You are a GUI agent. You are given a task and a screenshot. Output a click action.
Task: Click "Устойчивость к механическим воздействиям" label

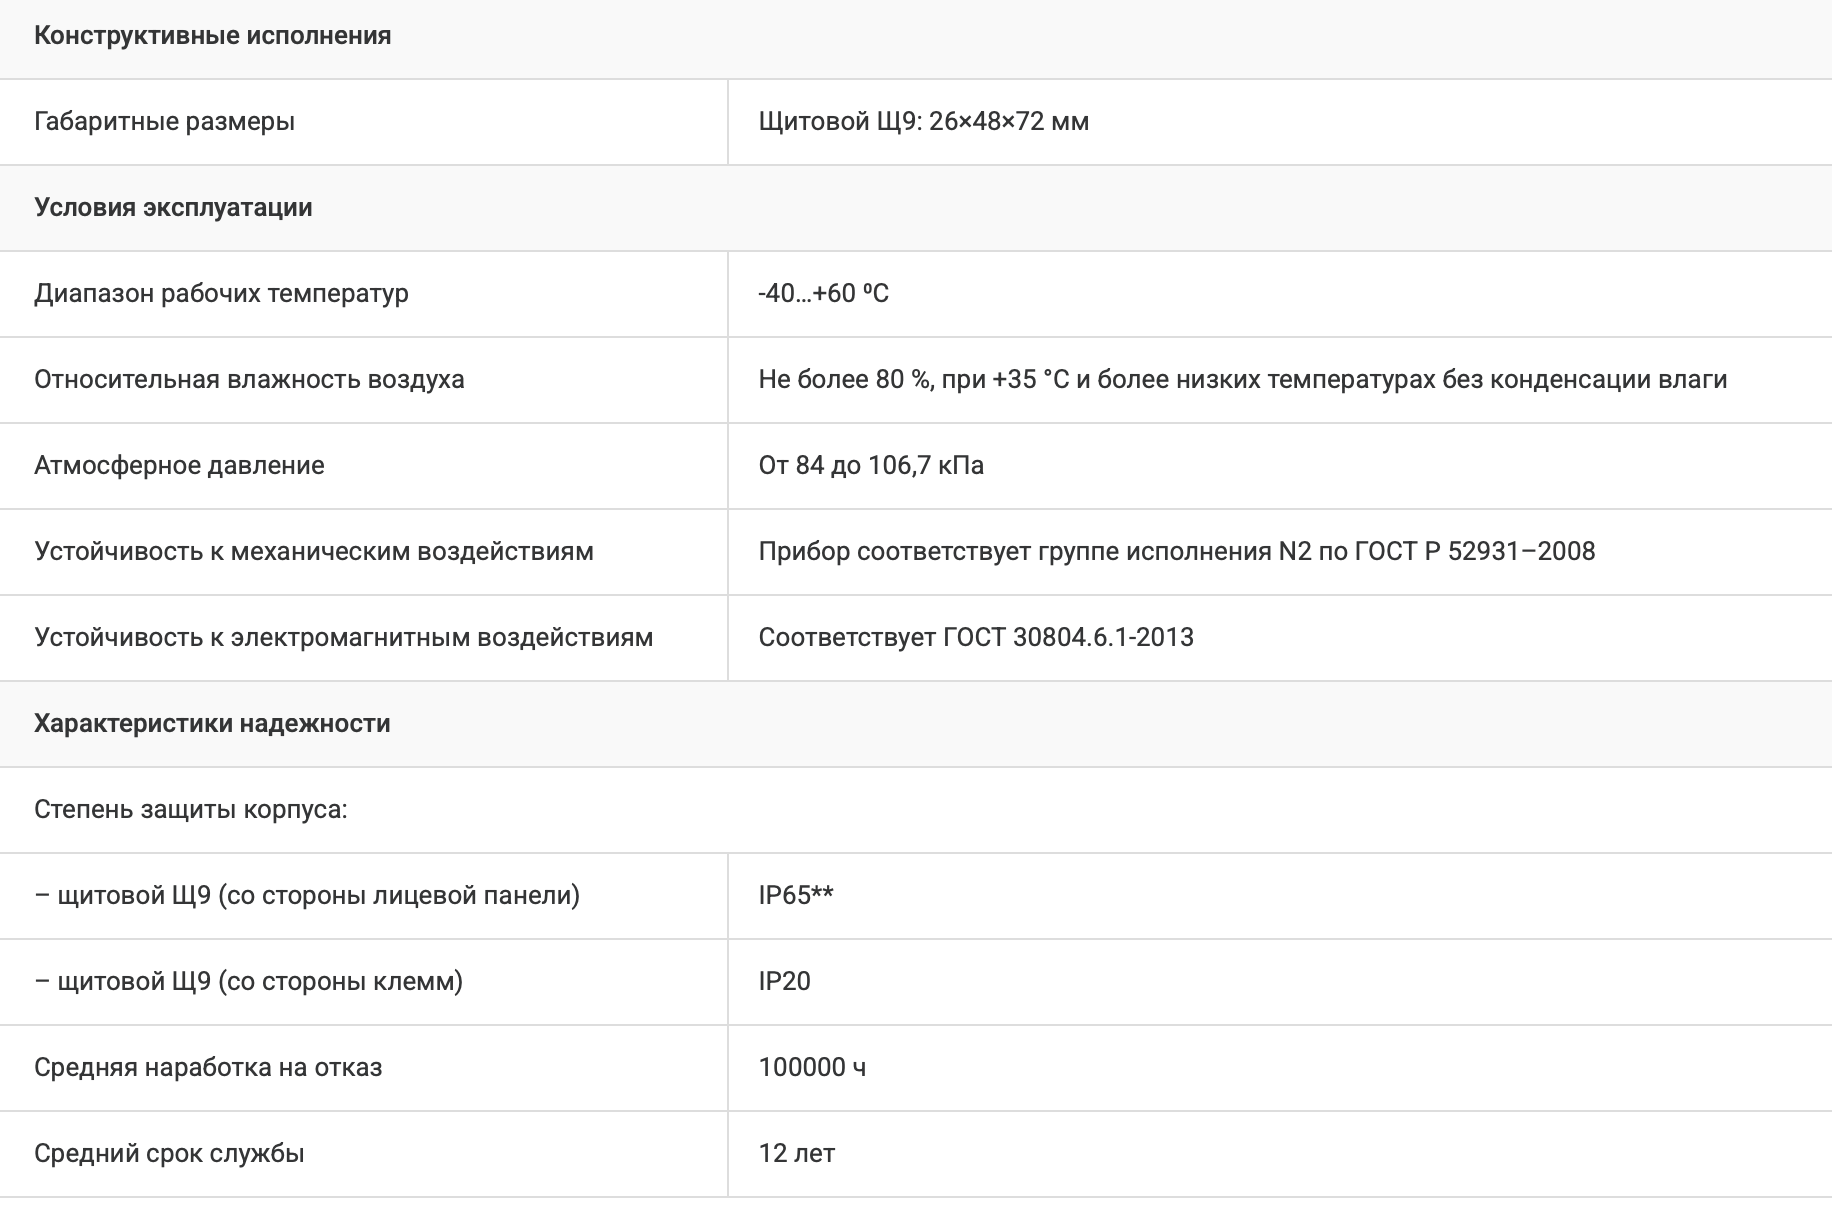pos(314,552)
